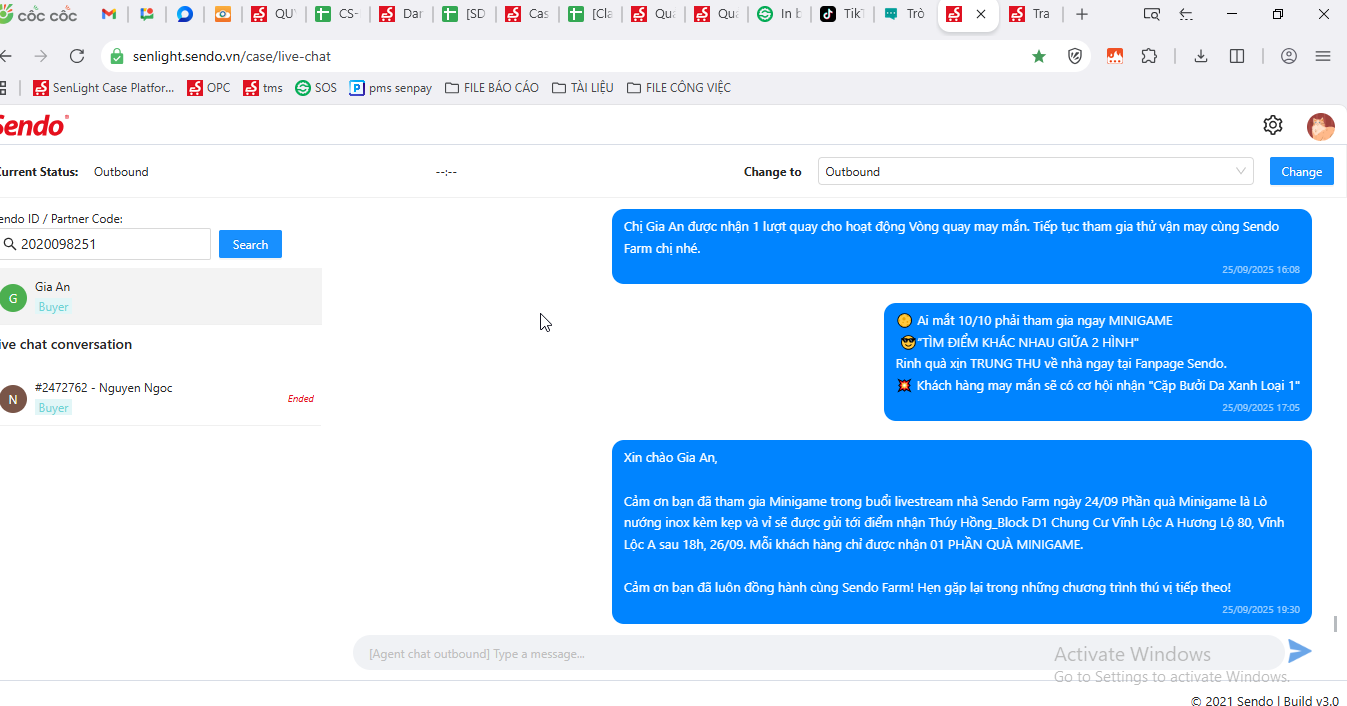Click the tab search icon in the title bar
The width and height of the screenshot is (1347, 706).
[1152, 14]
